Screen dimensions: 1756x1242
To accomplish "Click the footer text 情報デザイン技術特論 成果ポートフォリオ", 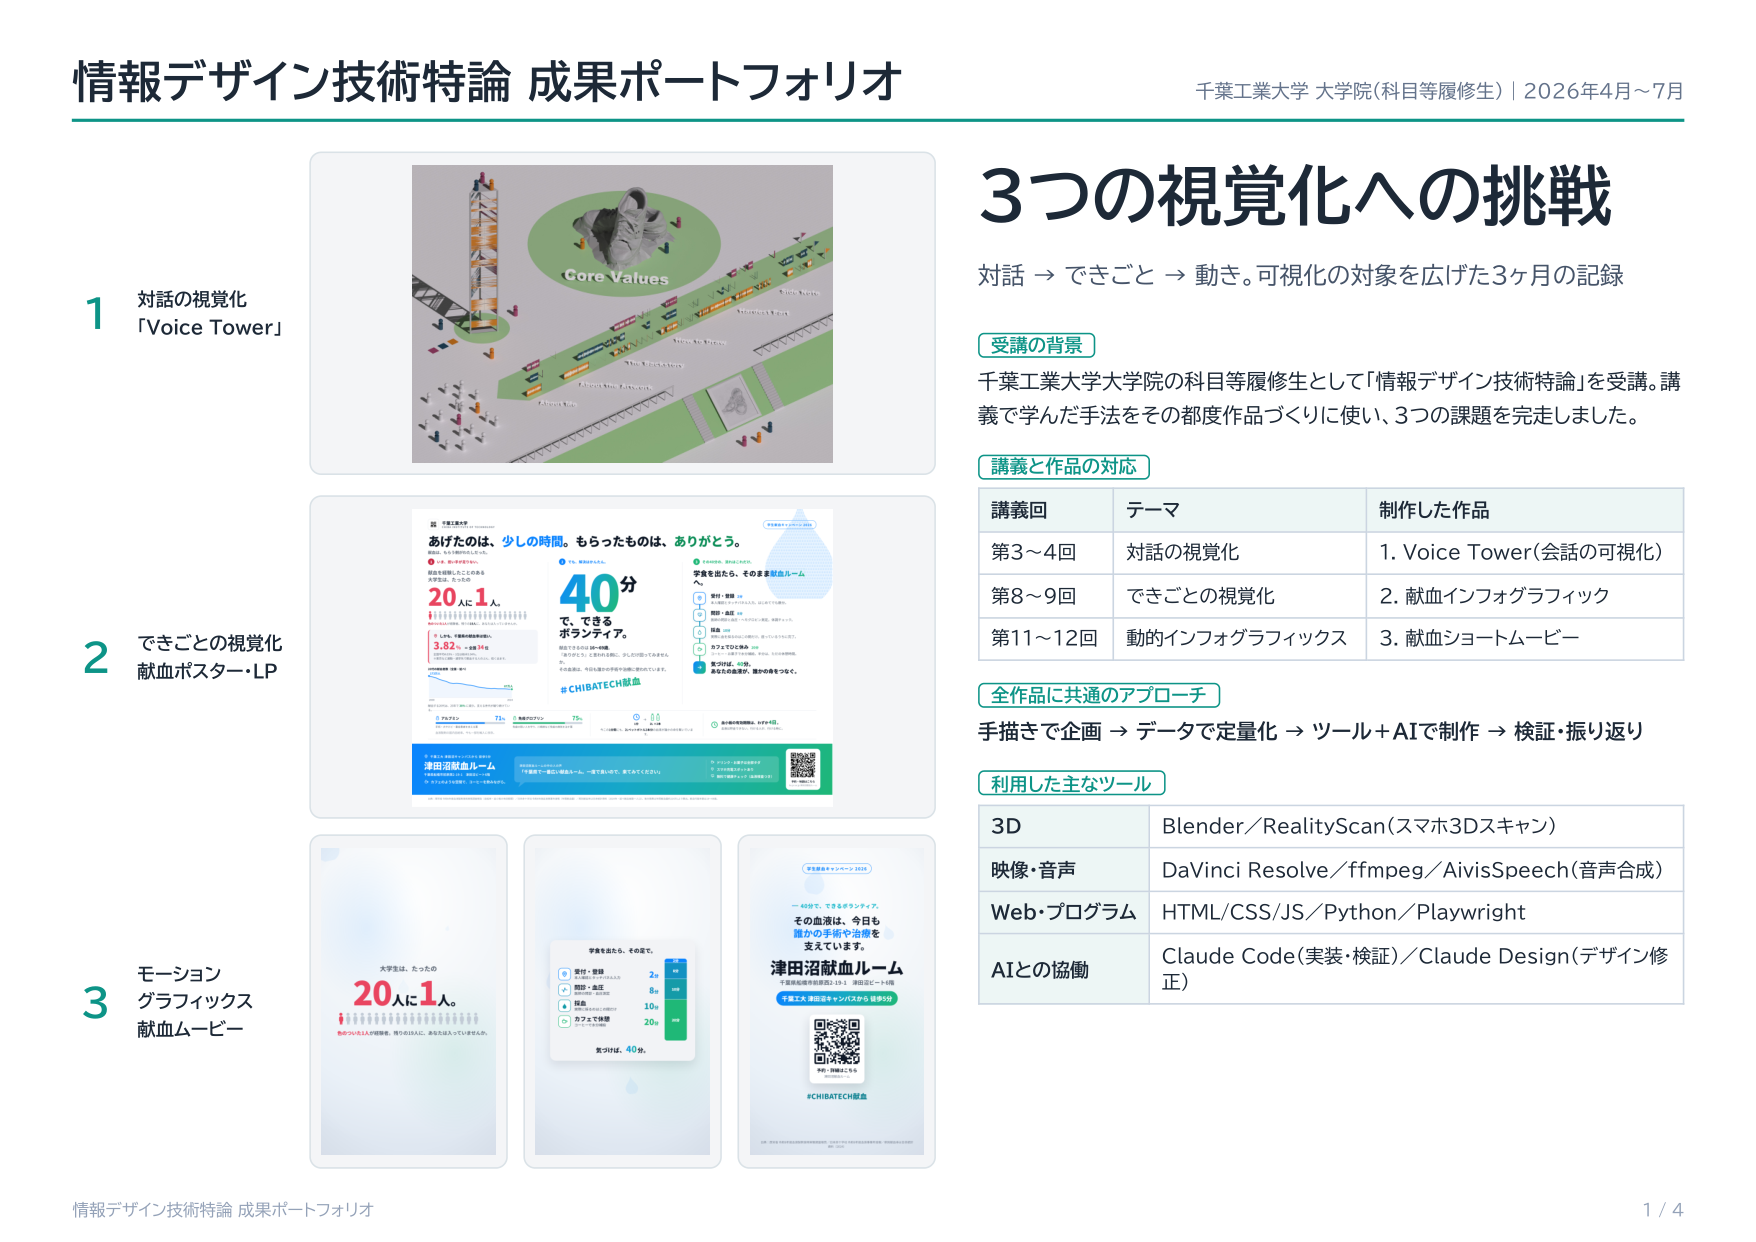I will point(223,1209).
